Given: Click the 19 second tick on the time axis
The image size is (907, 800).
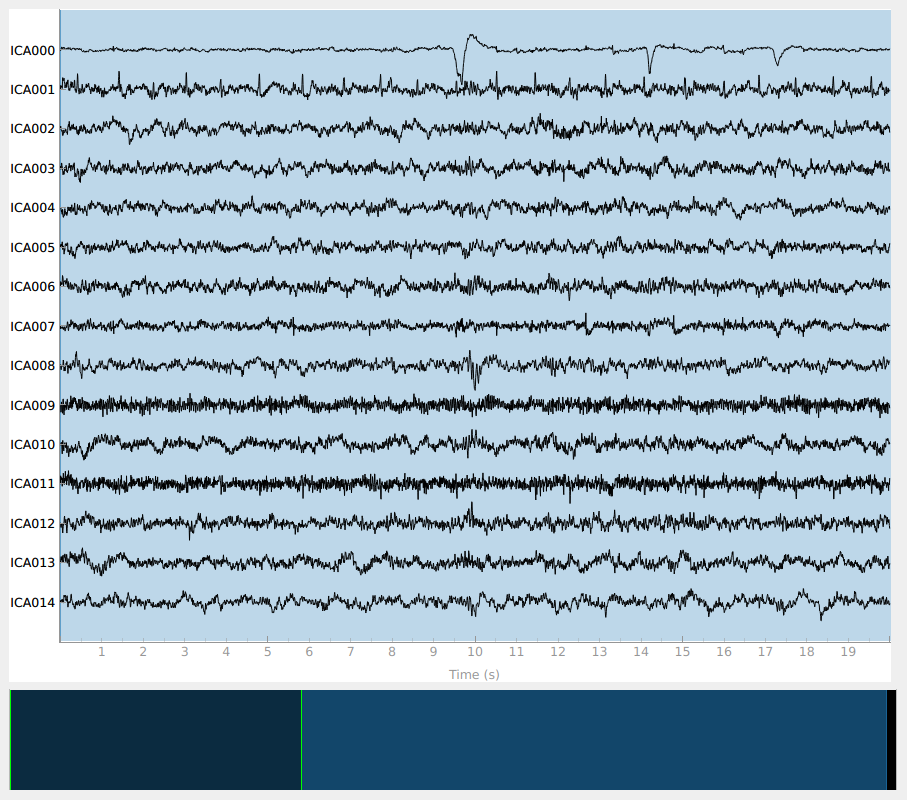Looking at the screenshot, I should (848, 652).
